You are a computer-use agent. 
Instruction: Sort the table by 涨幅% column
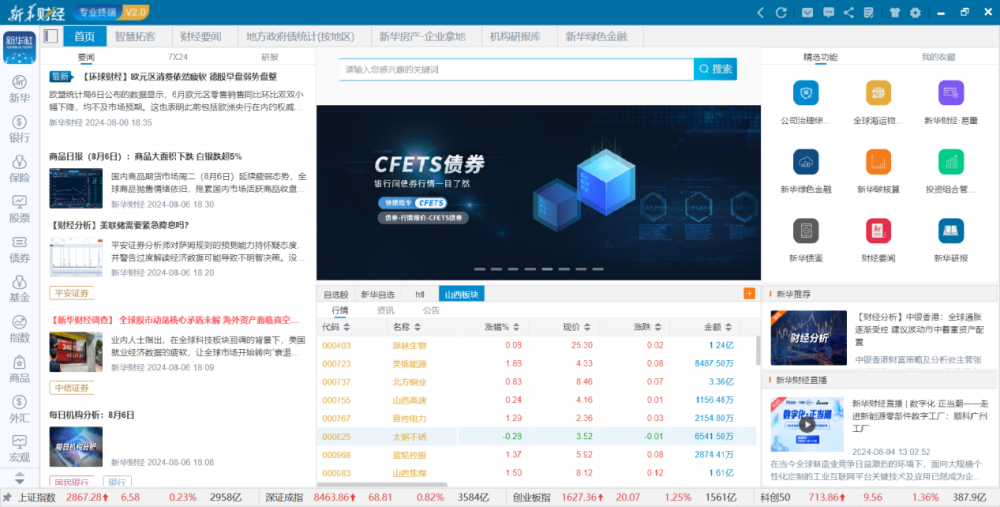(496, 327)
